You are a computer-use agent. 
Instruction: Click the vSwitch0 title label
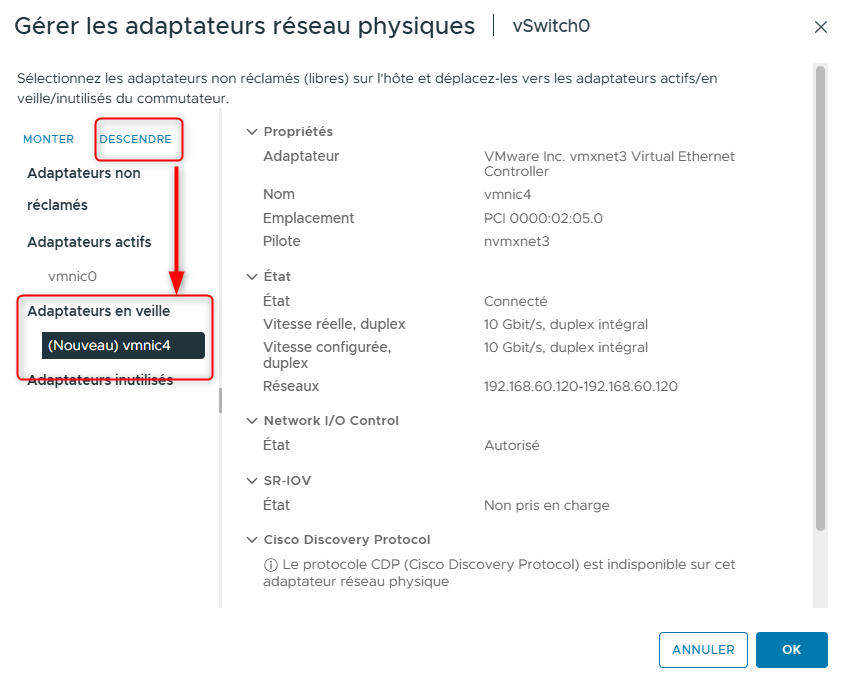(550, 27)
